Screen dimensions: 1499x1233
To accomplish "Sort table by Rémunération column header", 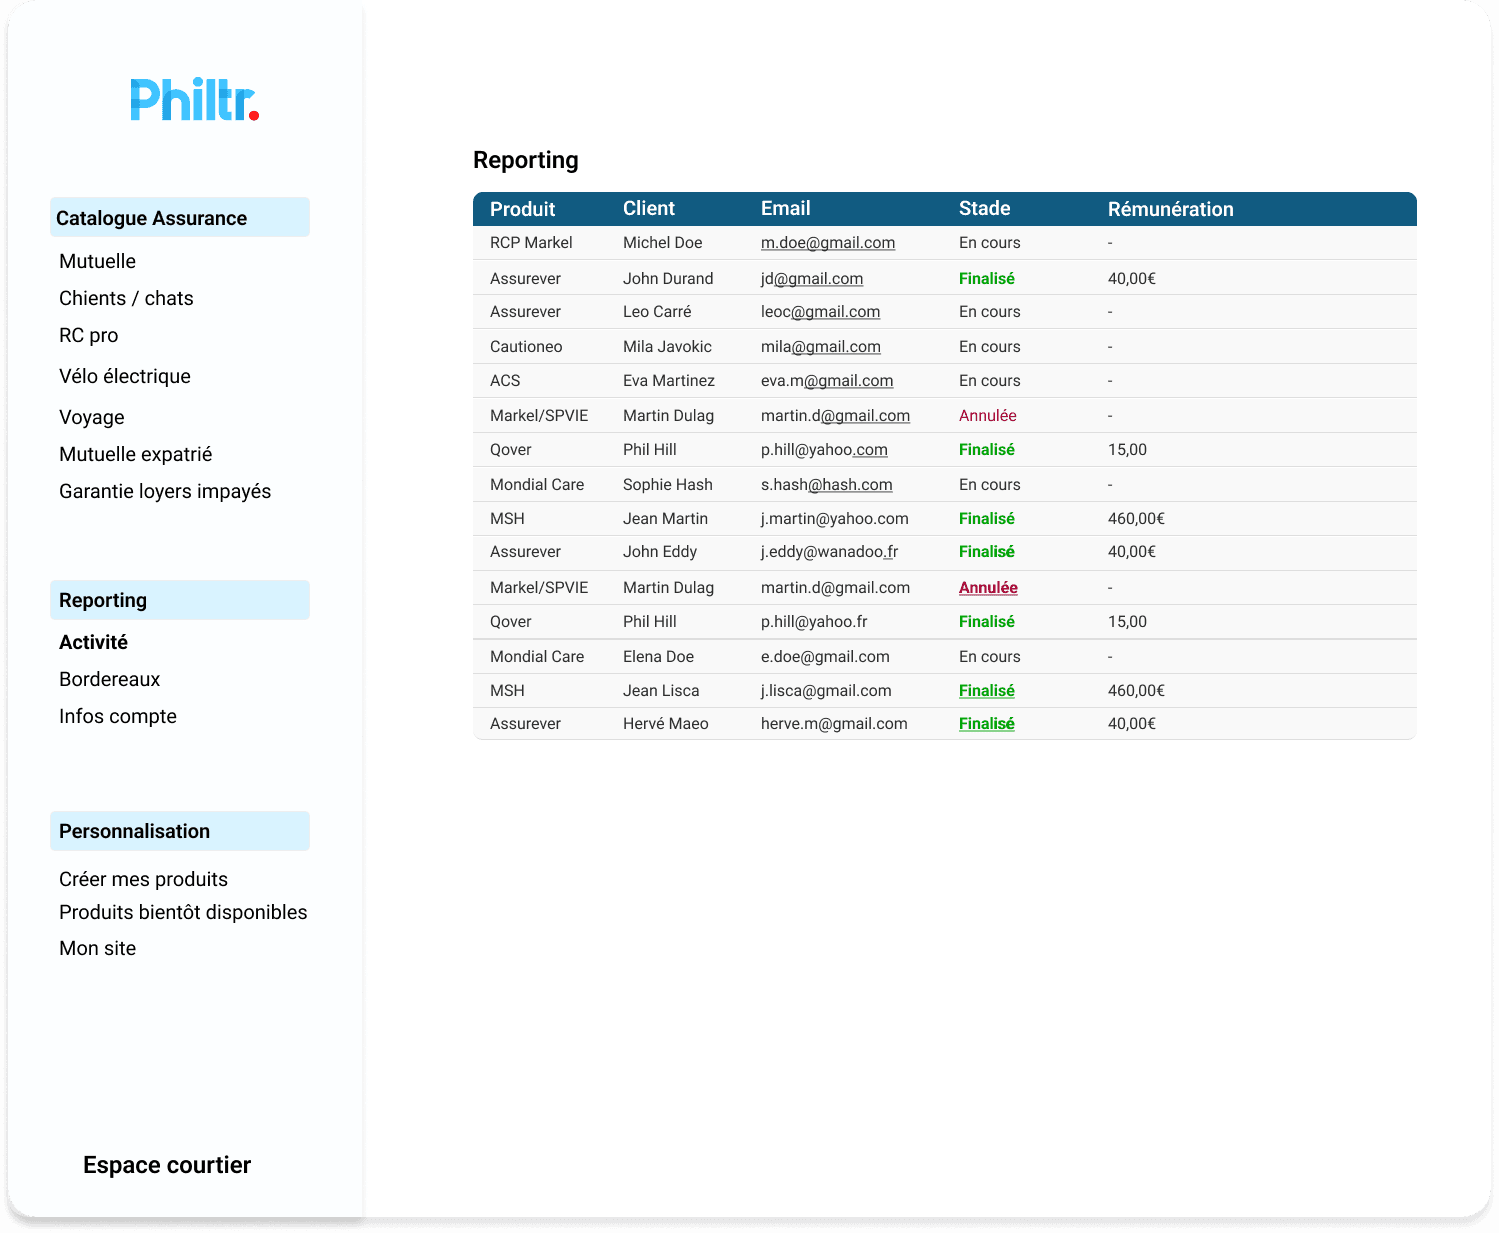I will (1170, 209).
